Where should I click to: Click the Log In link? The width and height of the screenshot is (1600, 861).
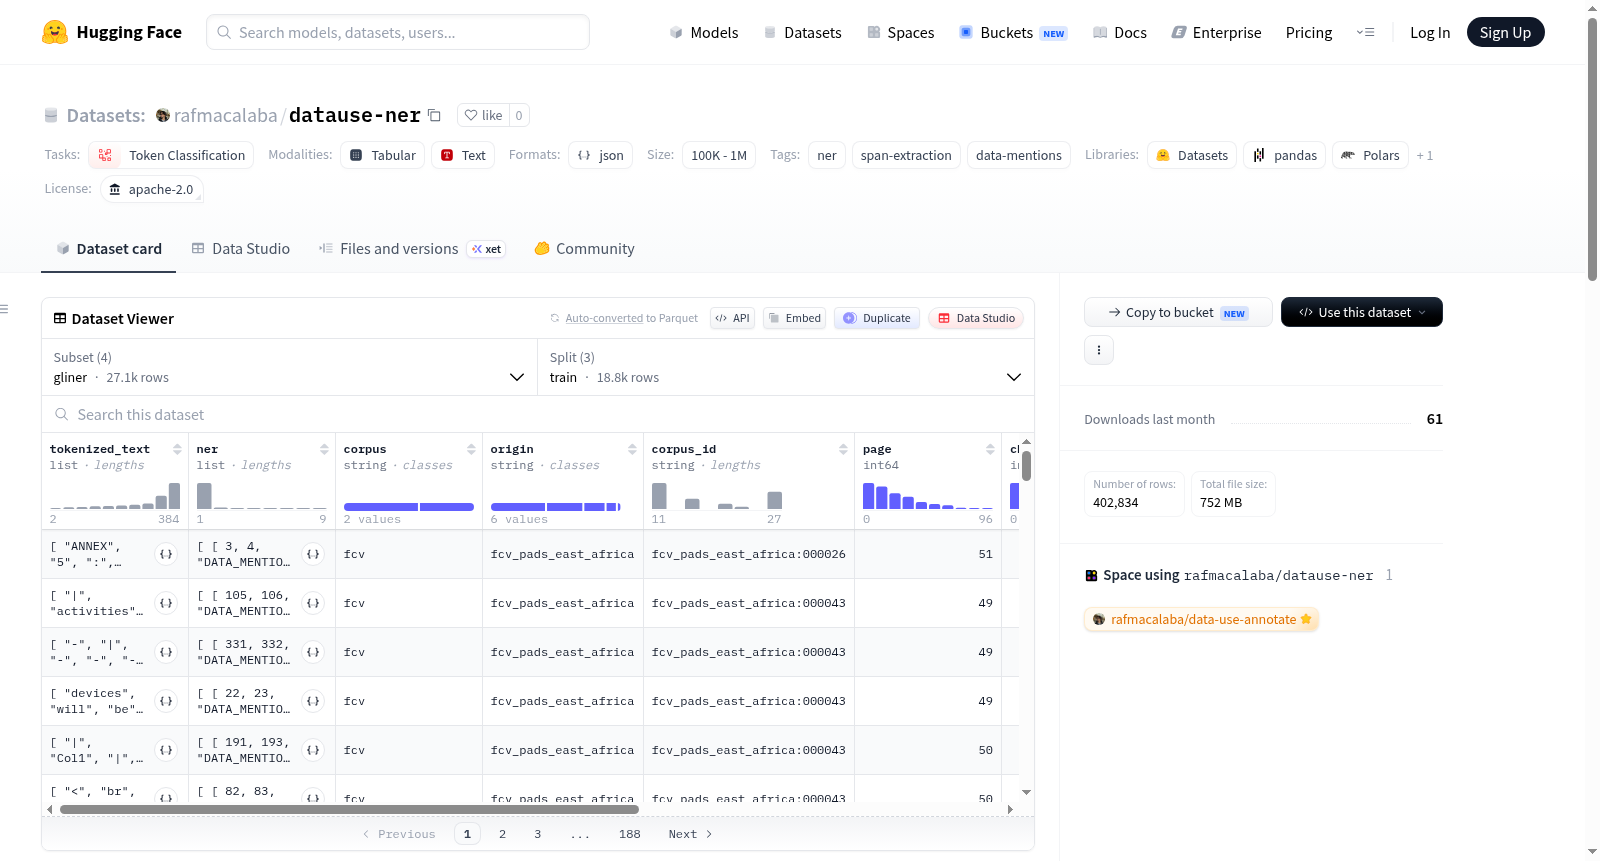coord(1430,32)
